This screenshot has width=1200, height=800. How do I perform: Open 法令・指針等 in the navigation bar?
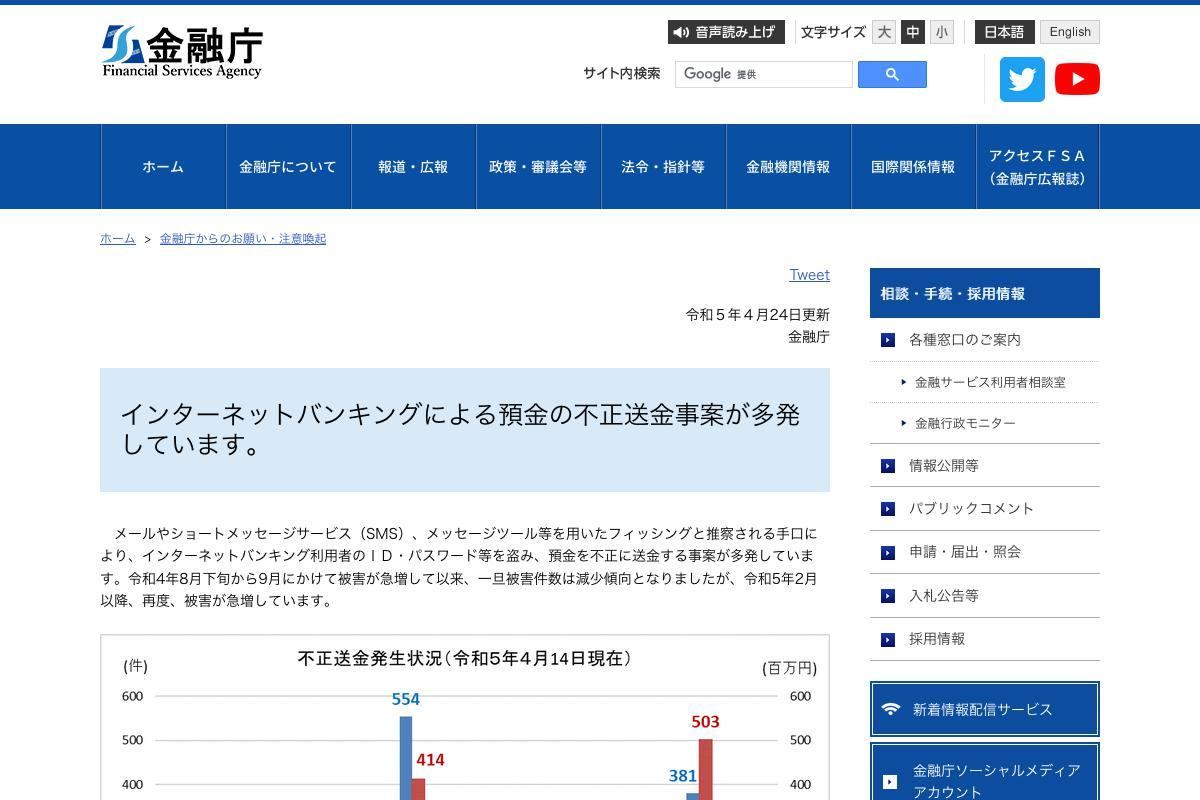click(663, 167)
